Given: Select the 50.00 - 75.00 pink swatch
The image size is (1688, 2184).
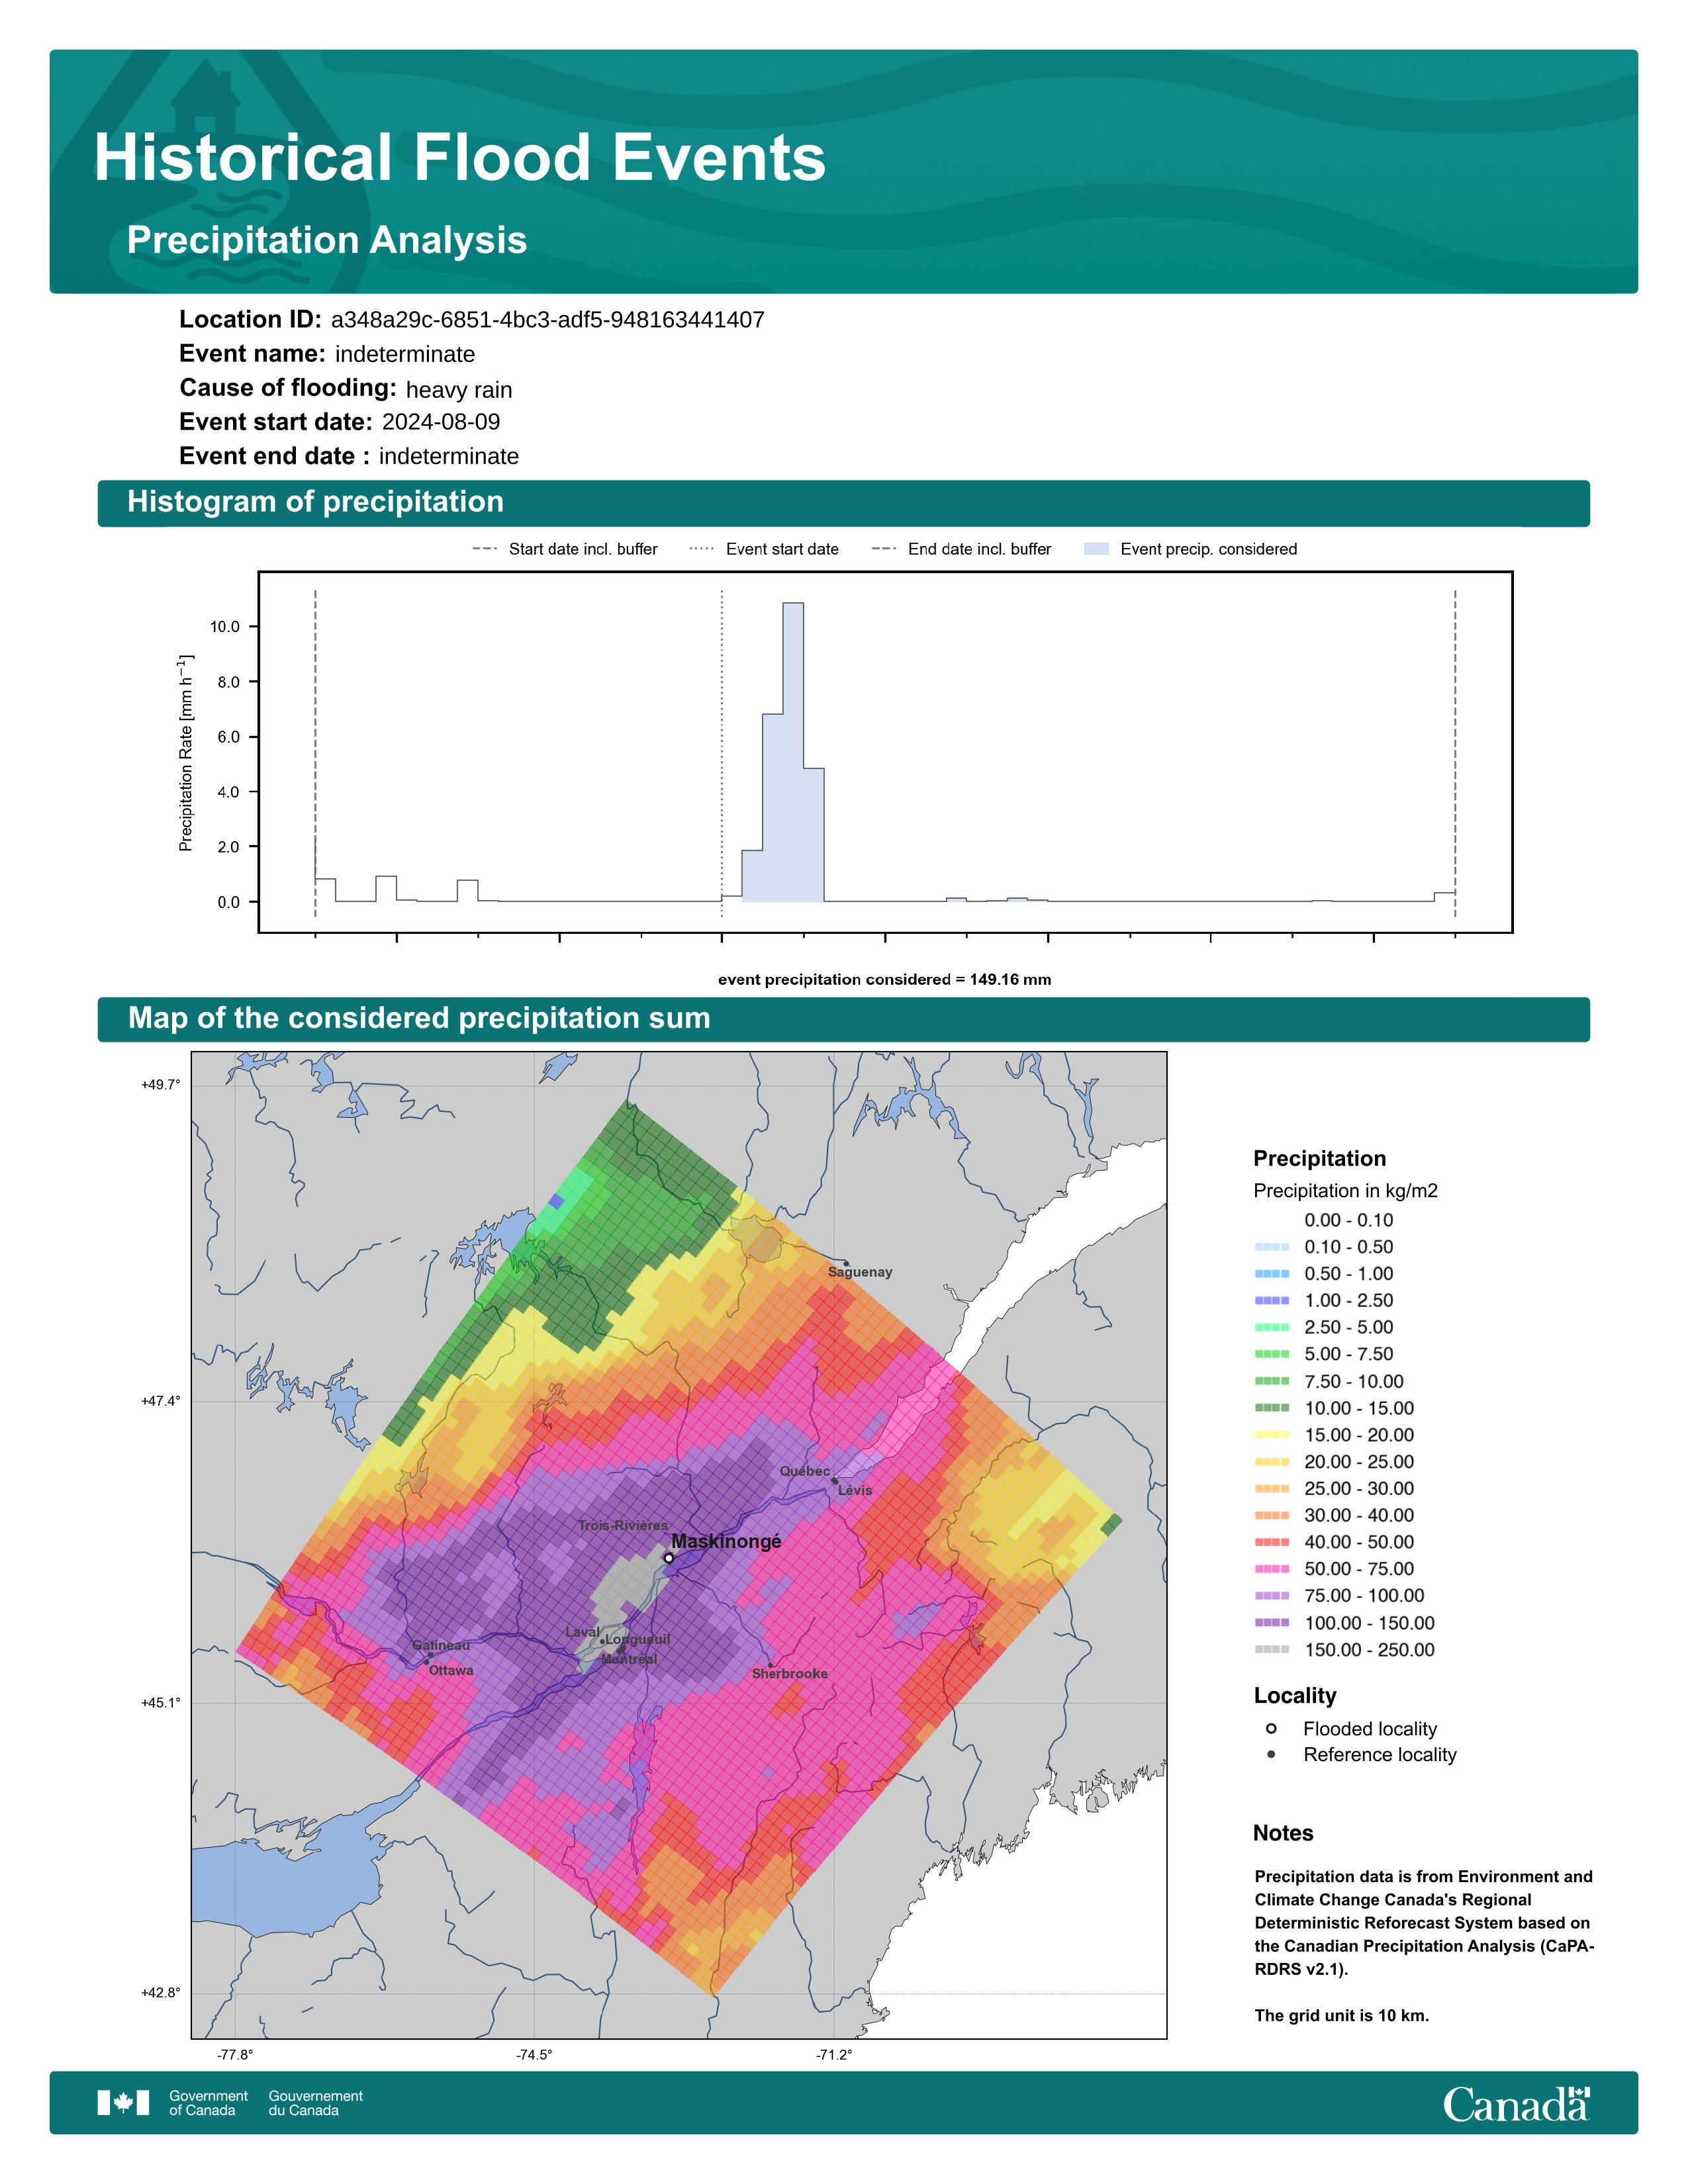Looking at the screenshot, I should (1272, 1568).
